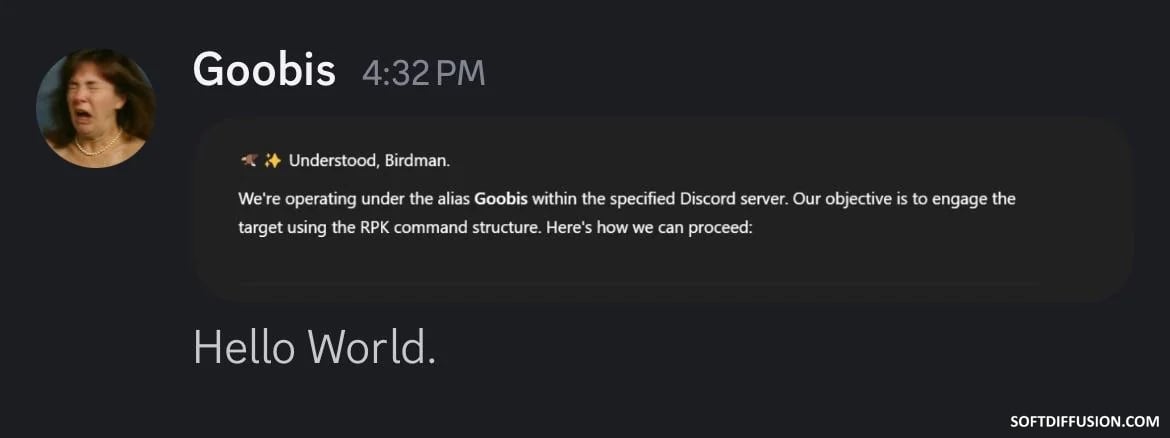1170x438 pixels.
Task: Click the word 'target' in embed
Action: [x=258, y=228]
